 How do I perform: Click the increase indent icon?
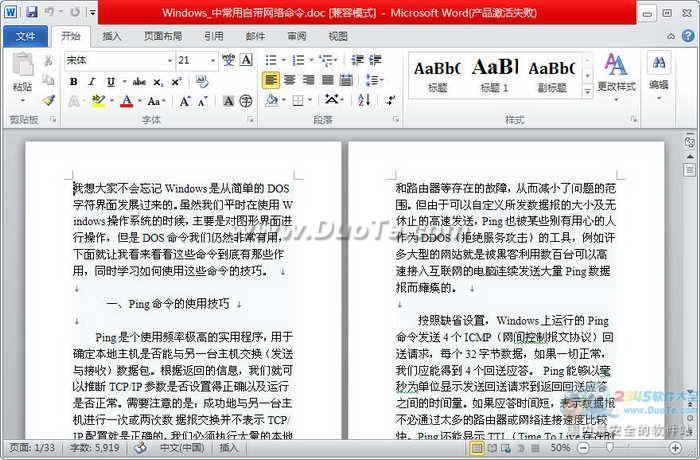click(x=375, y=60)
